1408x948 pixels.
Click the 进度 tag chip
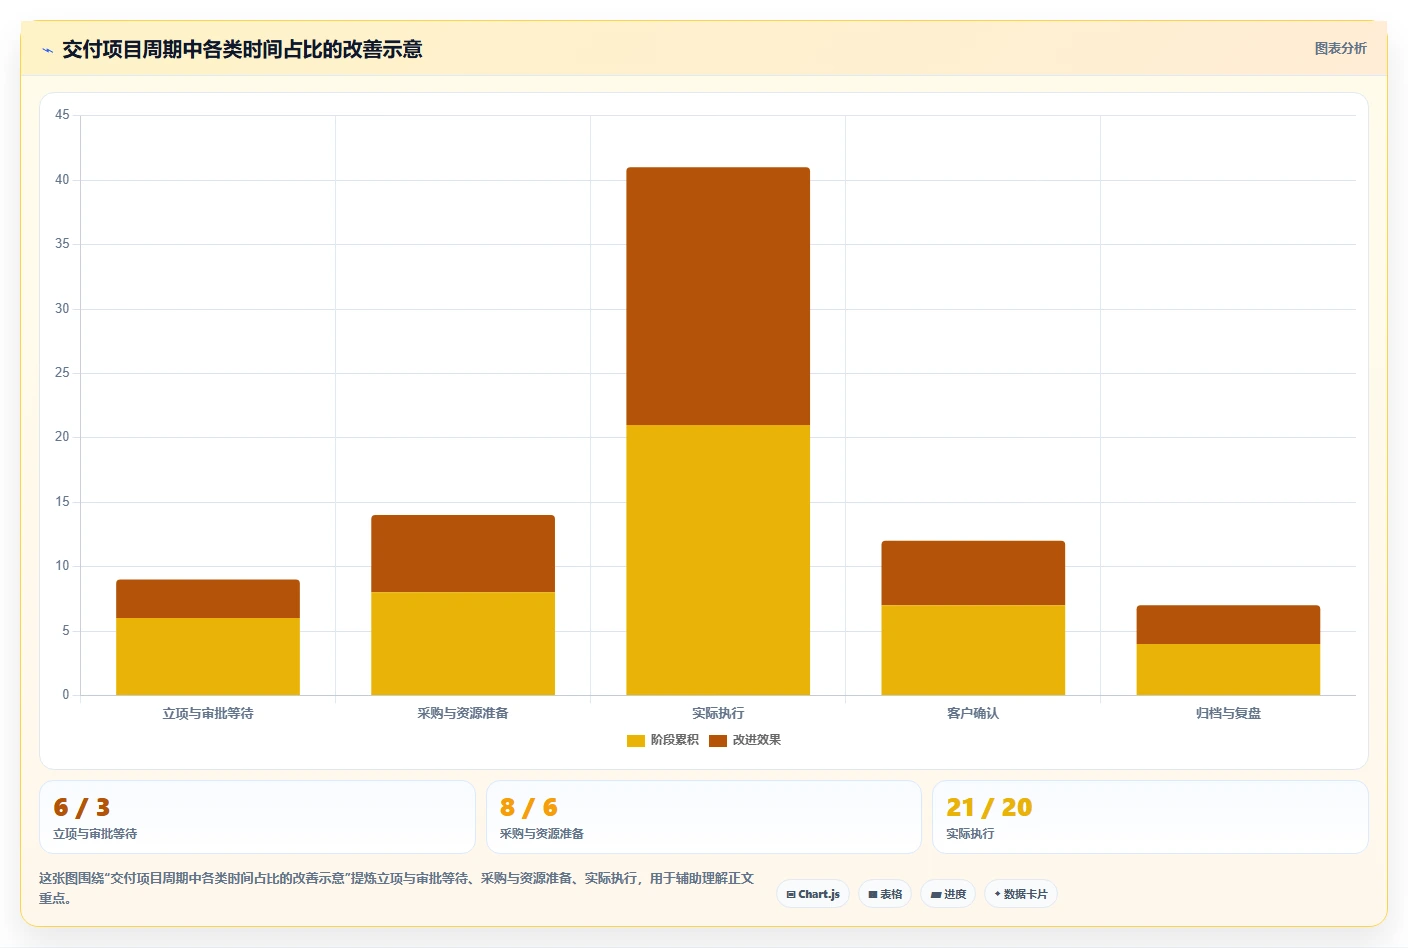948,894
